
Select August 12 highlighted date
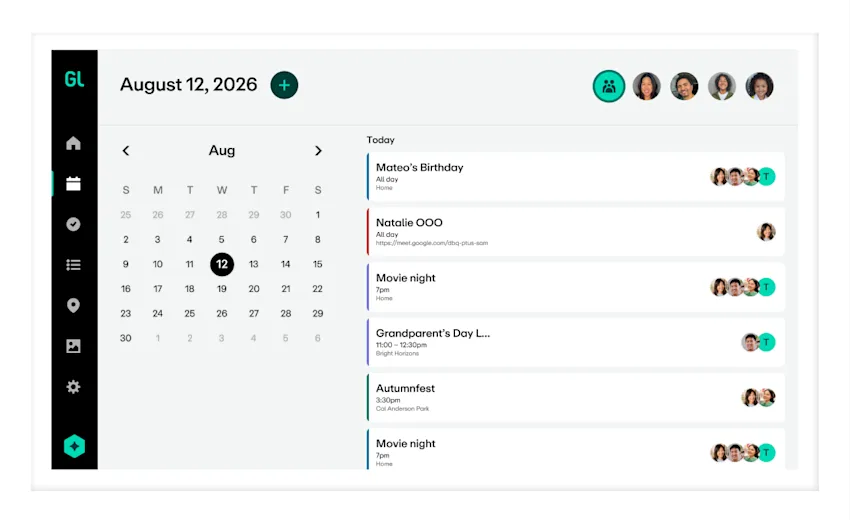click(x=222, y=264)
